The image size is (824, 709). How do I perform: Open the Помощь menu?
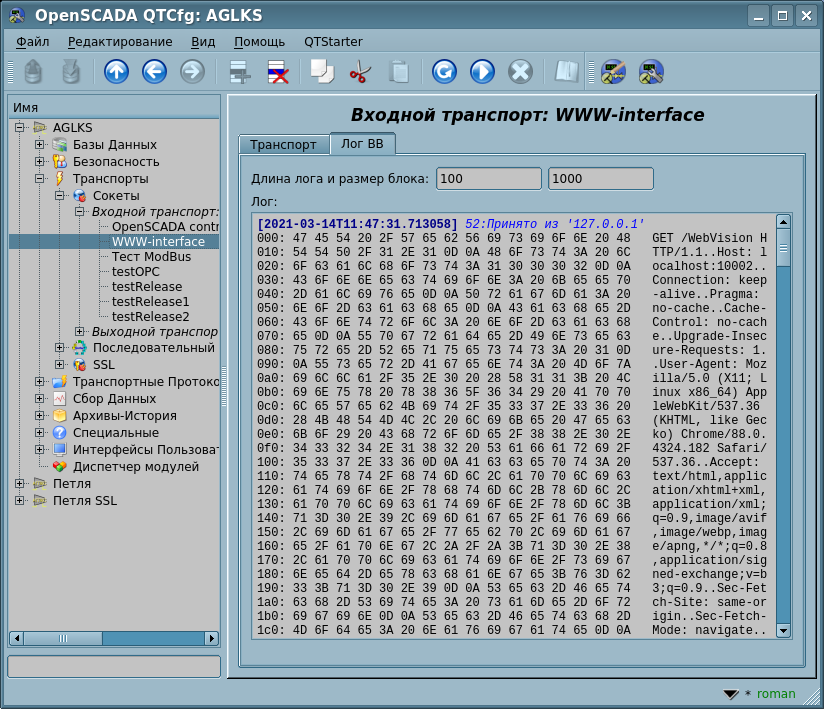tap(259, 42)
